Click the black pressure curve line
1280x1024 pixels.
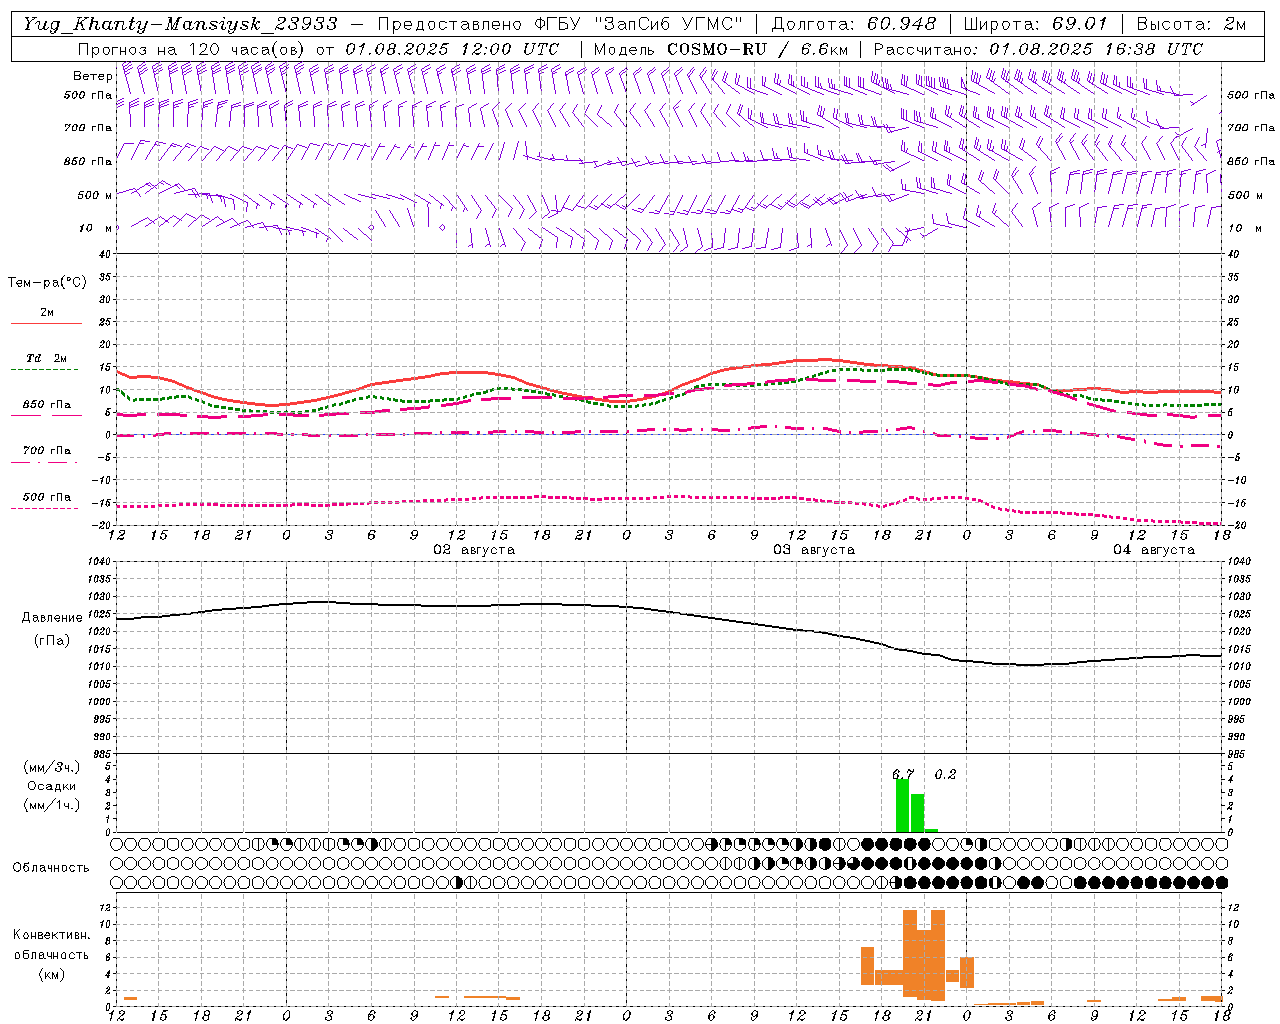(670, 611)
